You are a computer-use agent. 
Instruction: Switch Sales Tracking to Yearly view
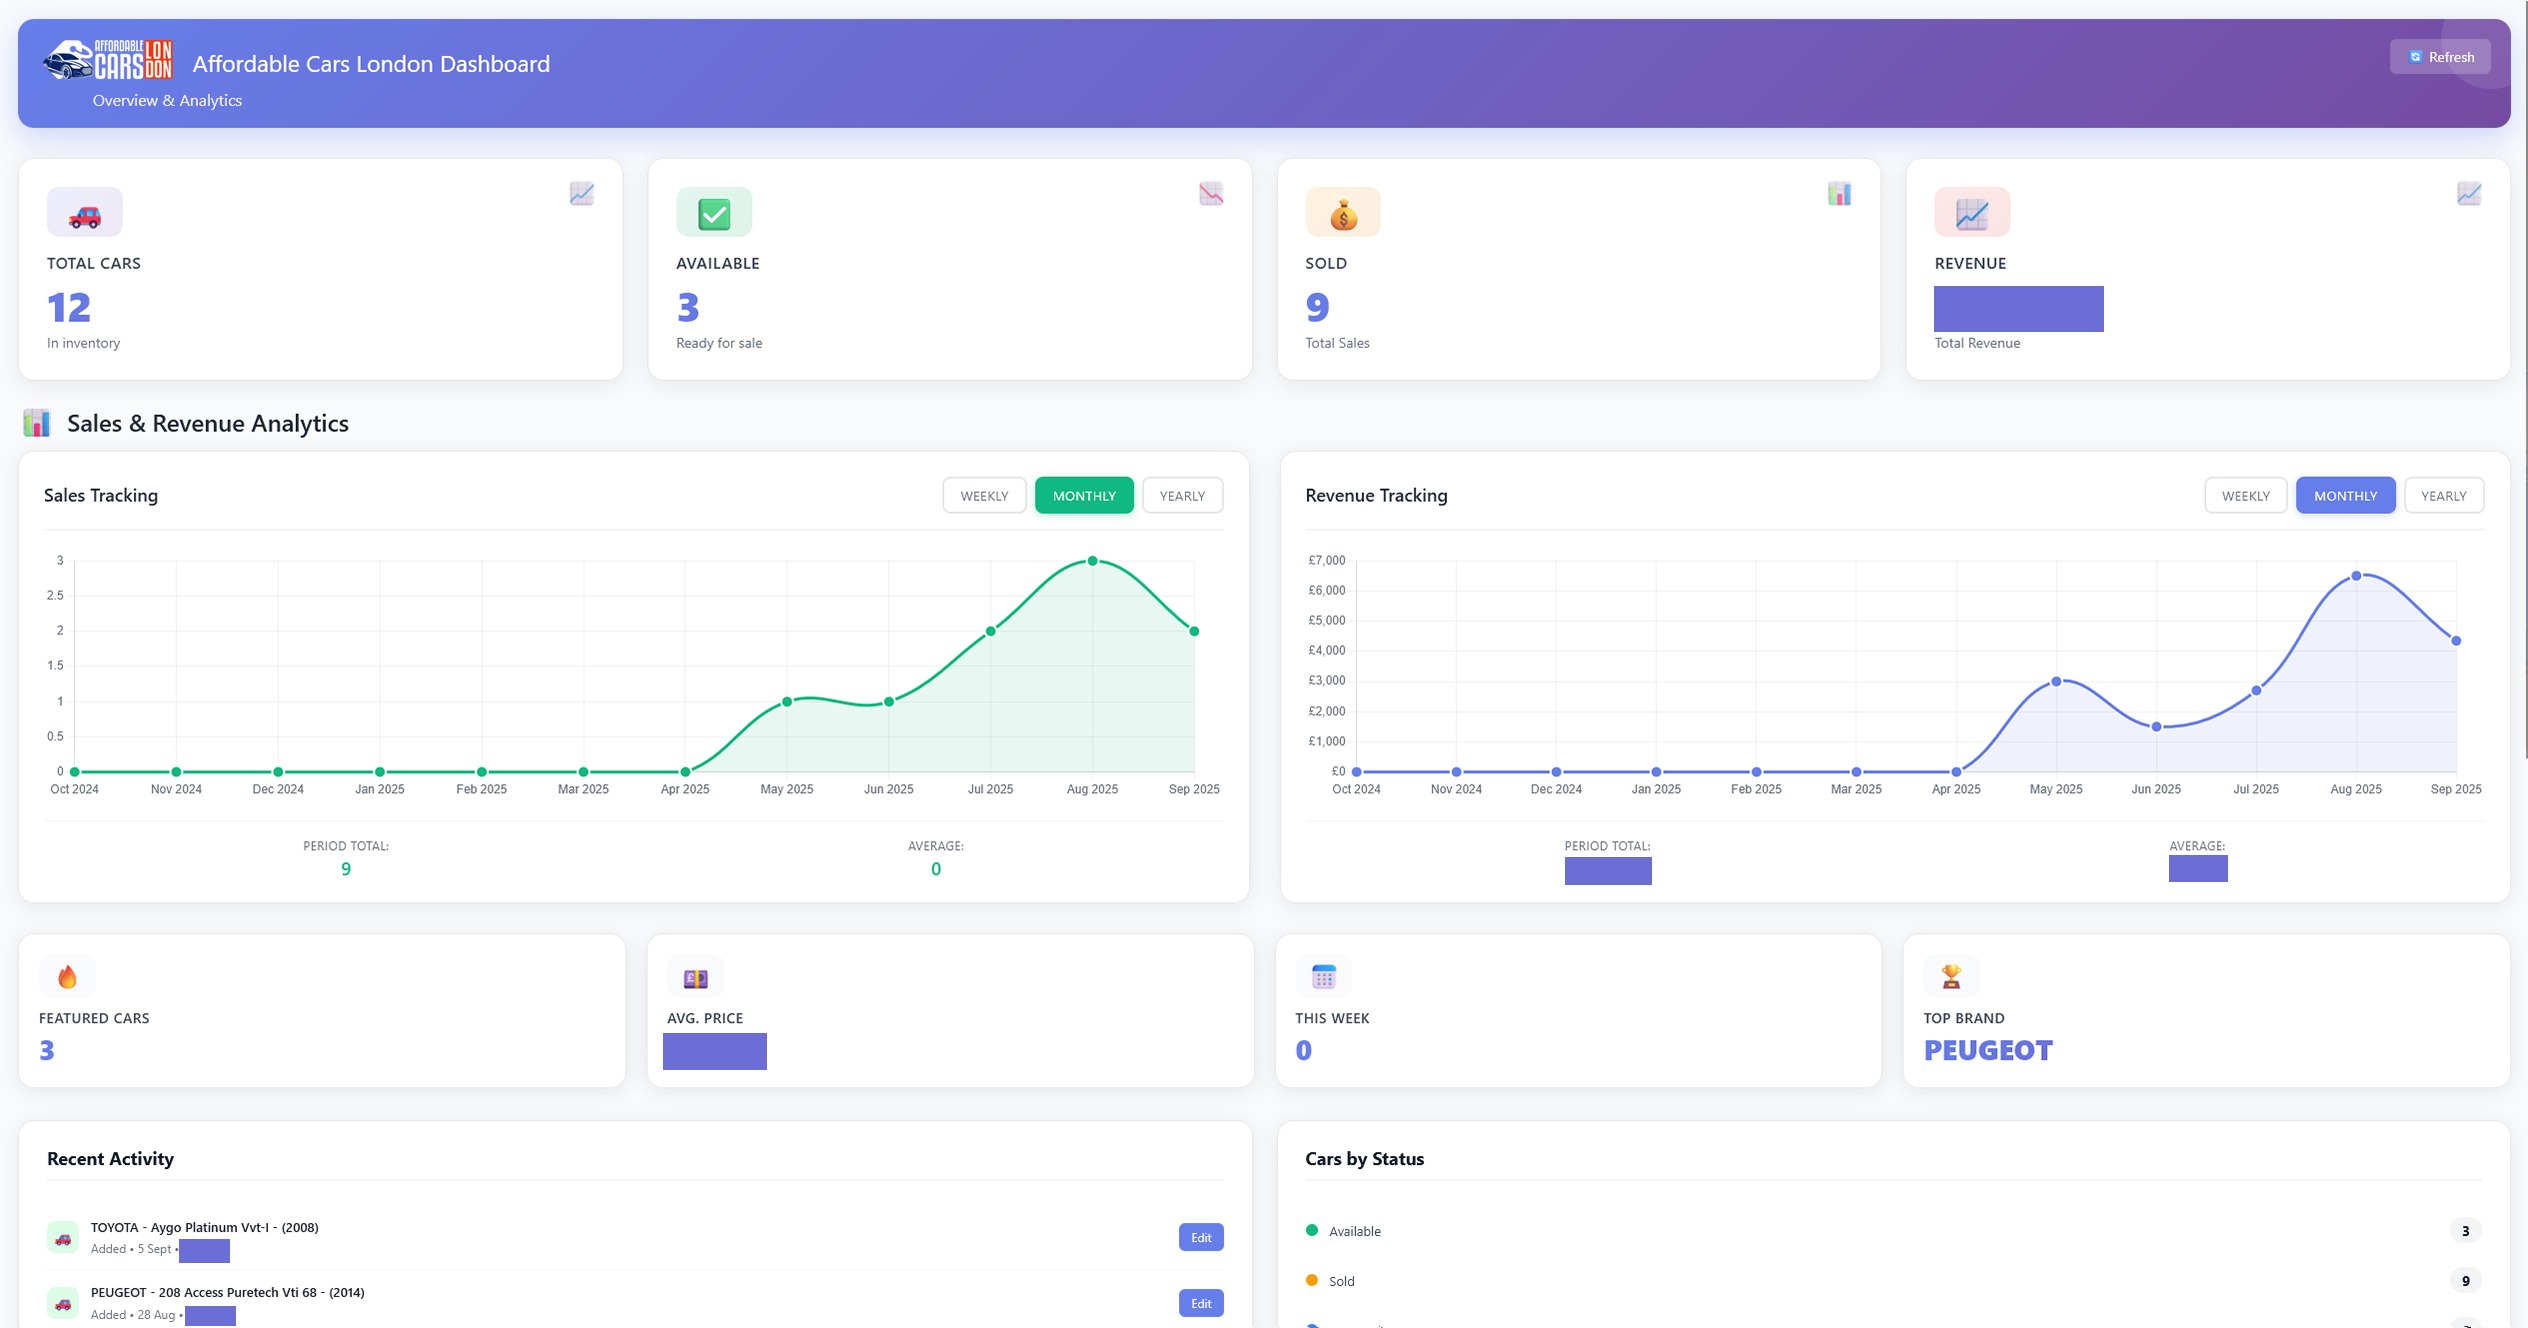click(1182, 496)
